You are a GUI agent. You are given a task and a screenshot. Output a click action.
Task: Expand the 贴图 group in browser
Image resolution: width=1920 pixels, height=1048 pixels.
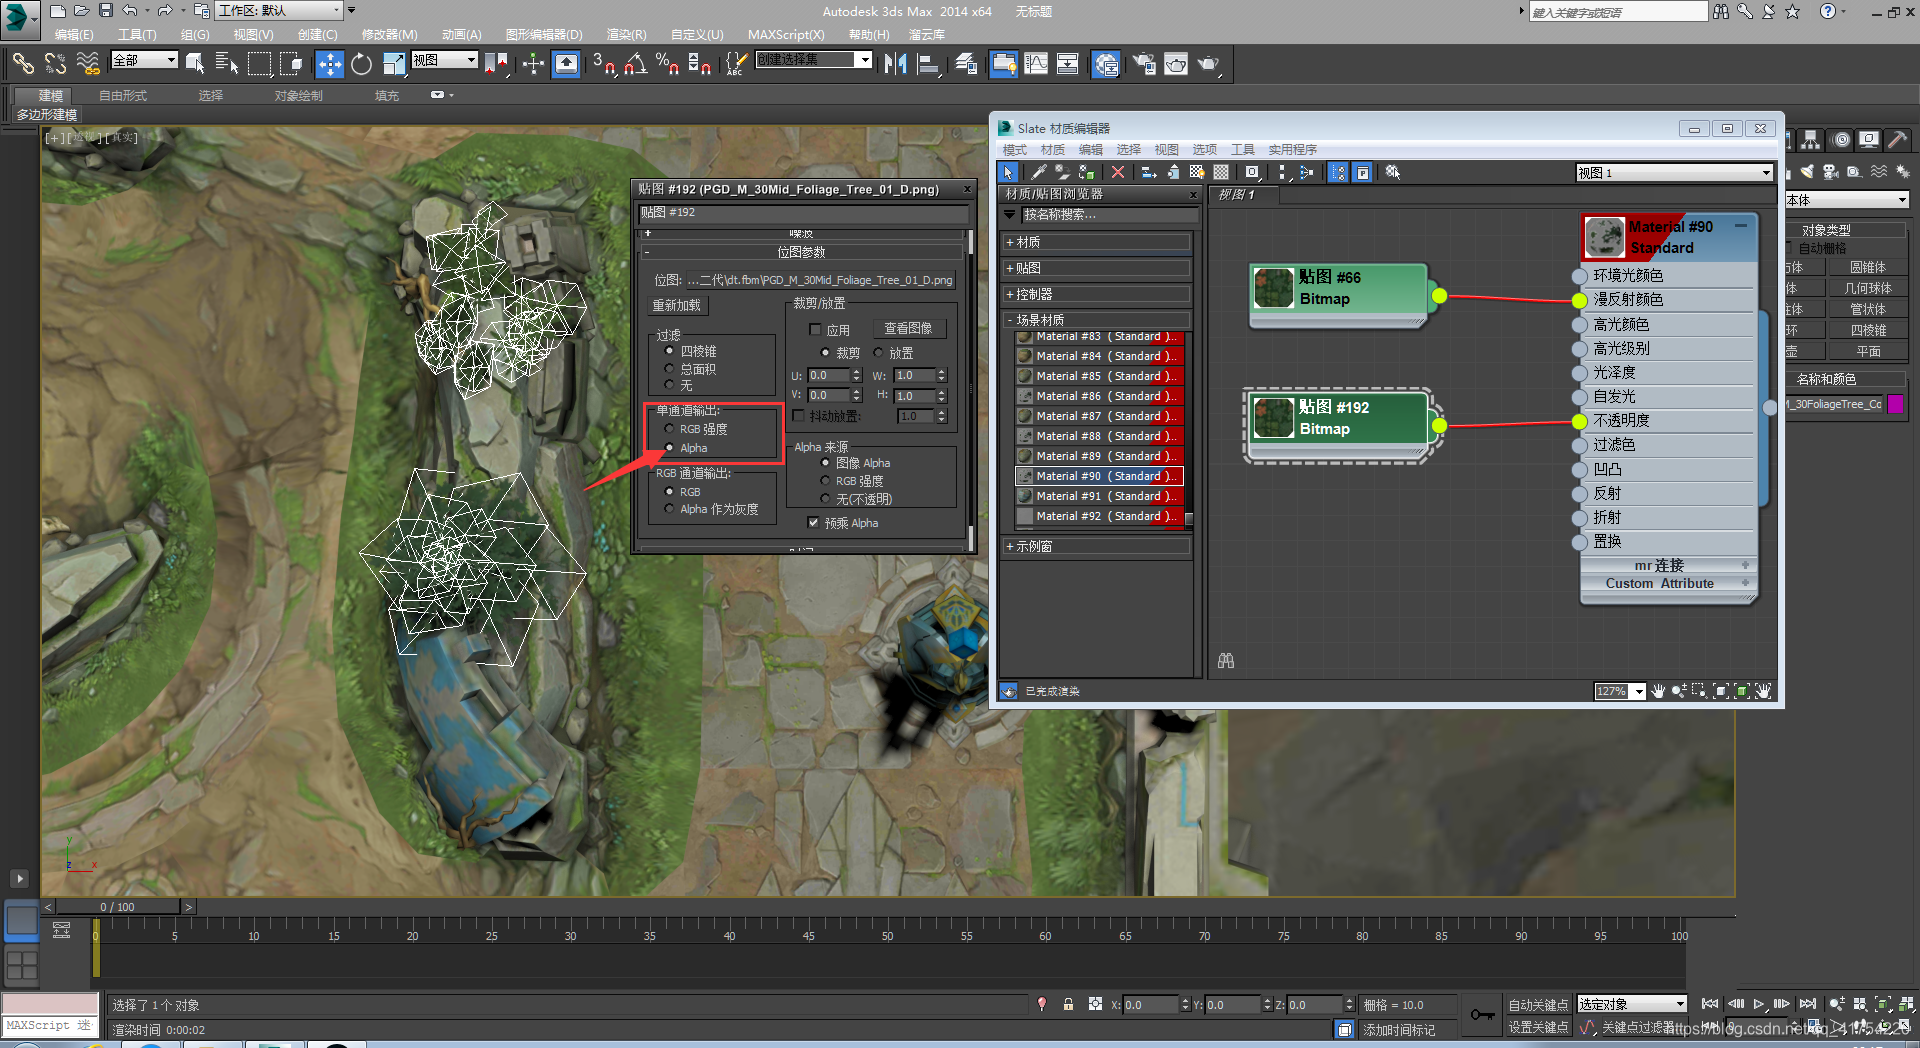1096,268
